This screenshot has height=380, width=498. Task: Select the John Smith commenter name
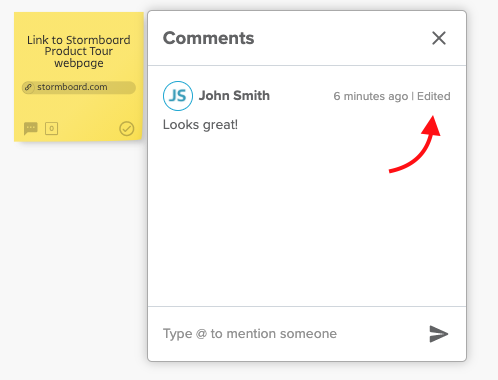pyautogui.click(x=234, y=96)
